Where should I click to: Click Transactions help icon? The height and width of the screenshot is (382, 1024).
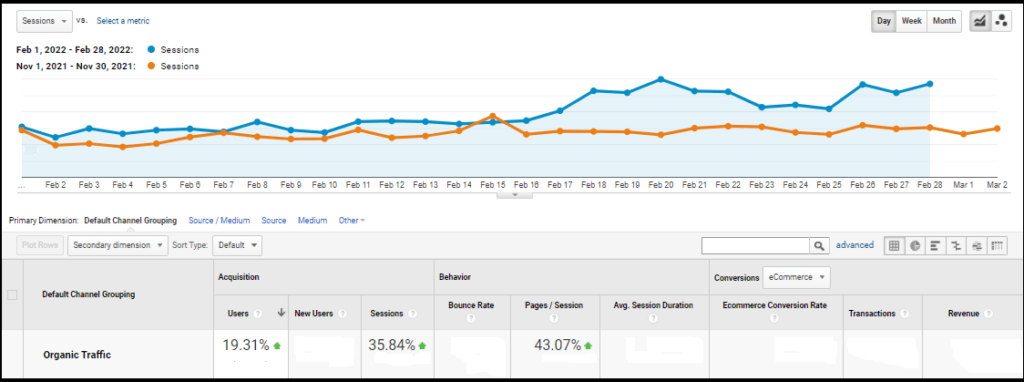pyautogui.click(x=904, y=314)
